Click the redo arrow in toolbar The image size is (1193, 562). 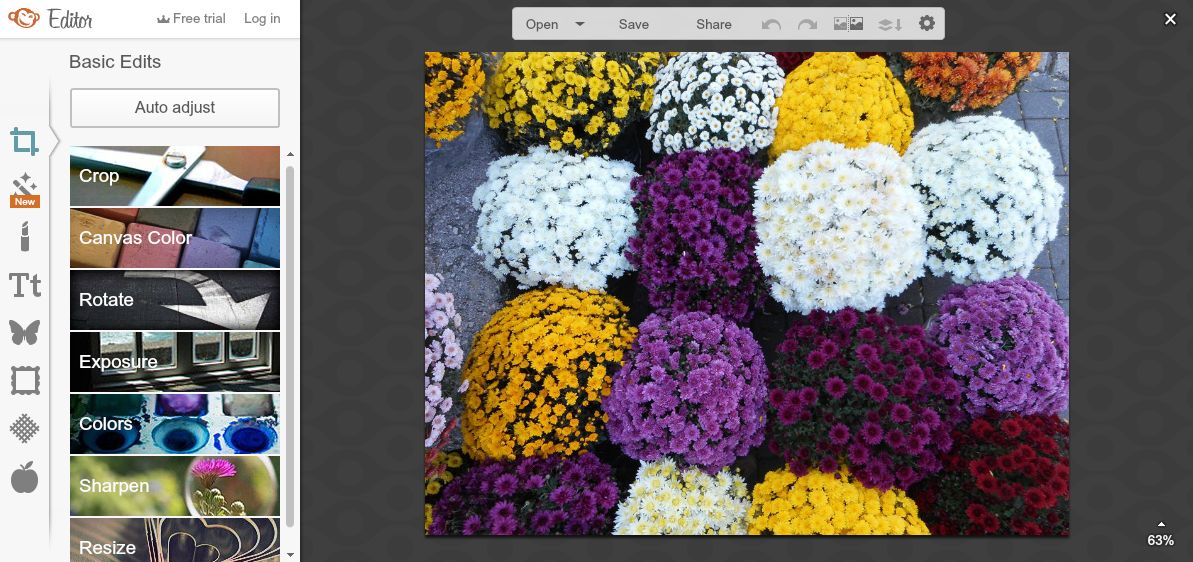807,24
